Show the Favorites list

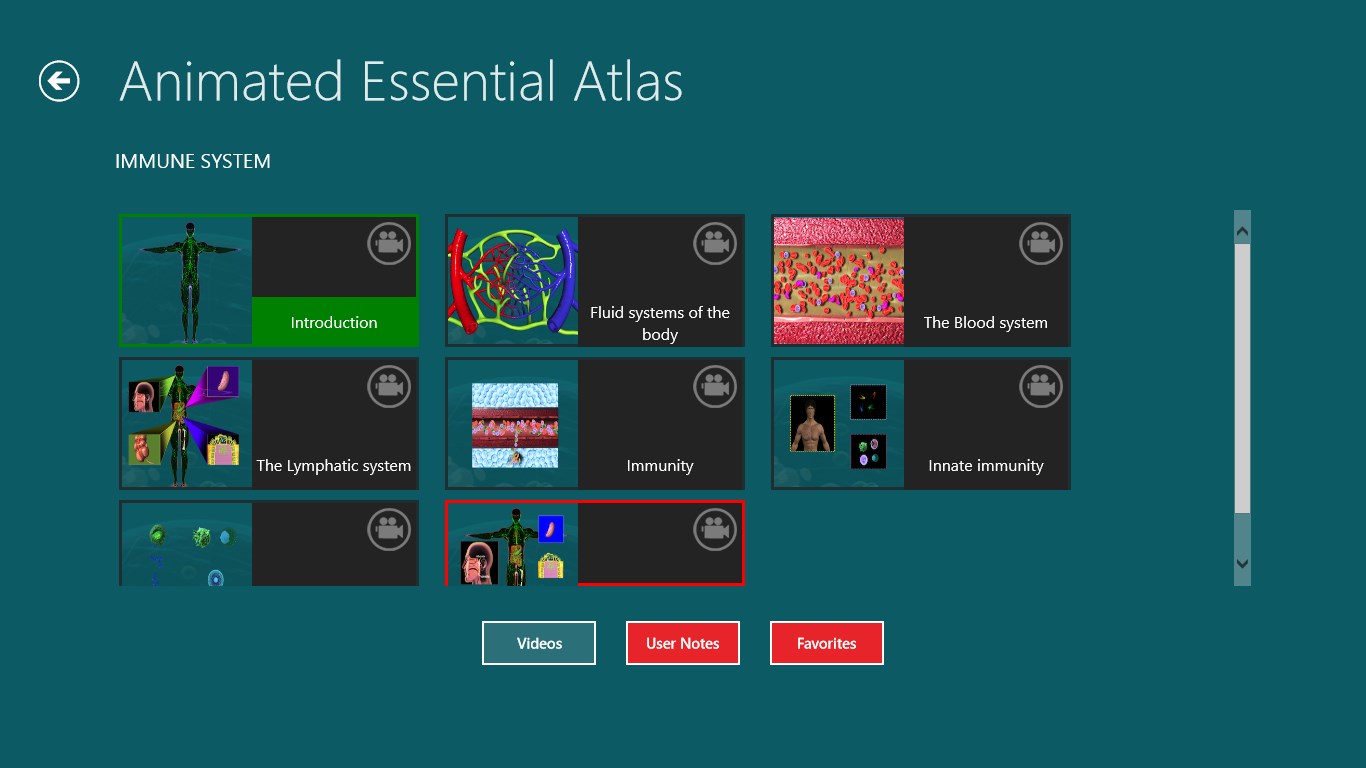(x=827, y=643)
